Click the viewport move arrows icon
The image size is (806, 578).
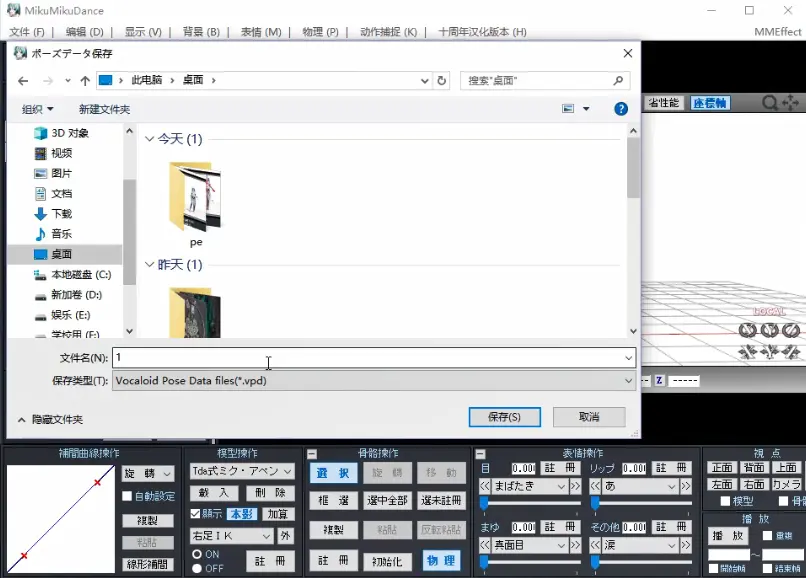tap(791, 103)
